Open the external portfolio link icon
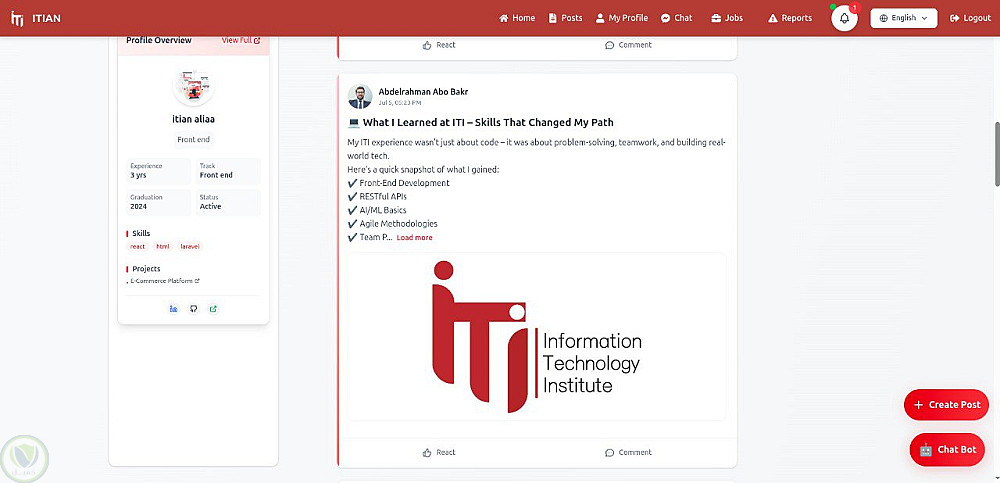 point(213,309)
